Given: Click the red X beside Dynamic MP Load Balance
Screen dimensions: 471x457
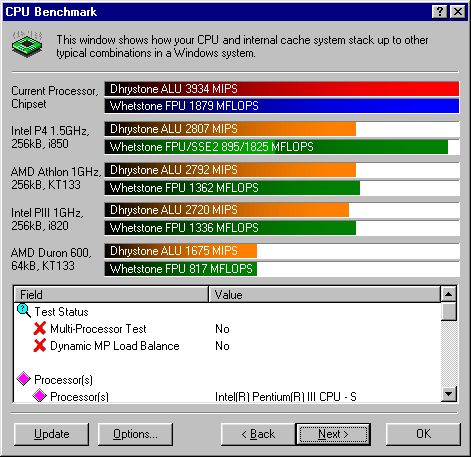Looking at the screenshot, I should click(x=40, y=346).
